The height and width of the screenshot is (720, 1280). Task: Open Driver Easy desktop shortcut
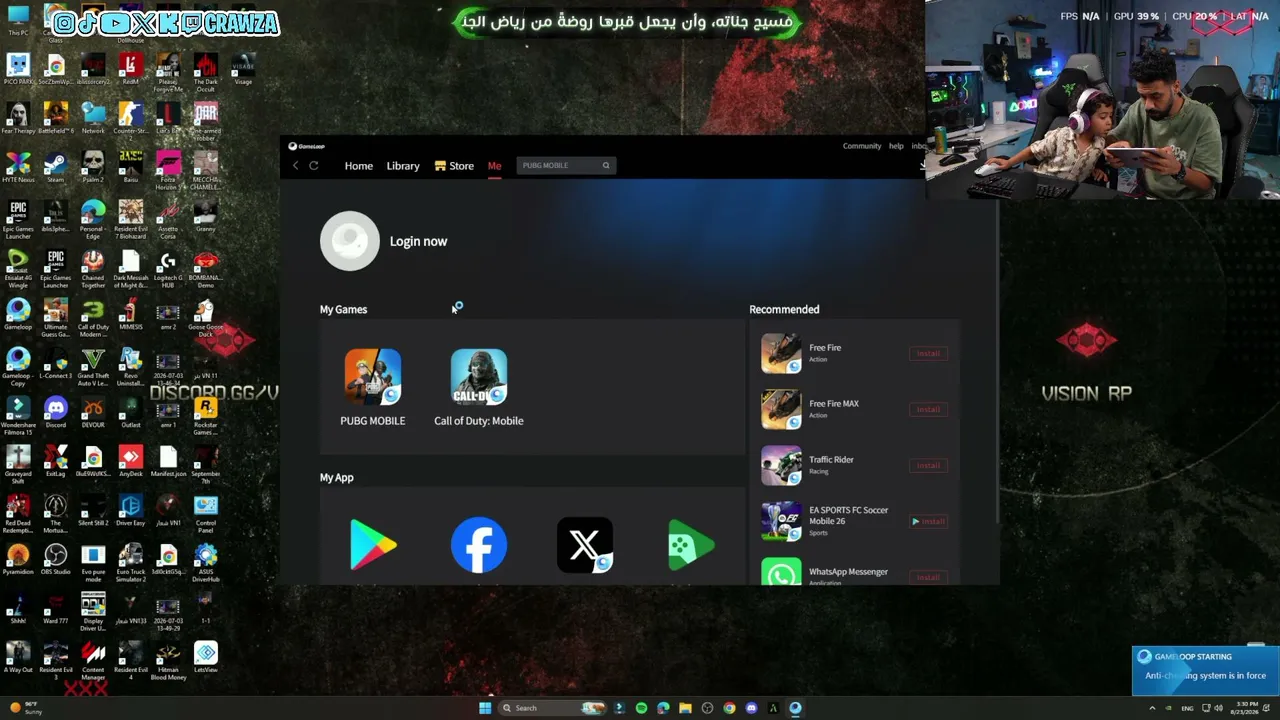(x=131, y=509)
